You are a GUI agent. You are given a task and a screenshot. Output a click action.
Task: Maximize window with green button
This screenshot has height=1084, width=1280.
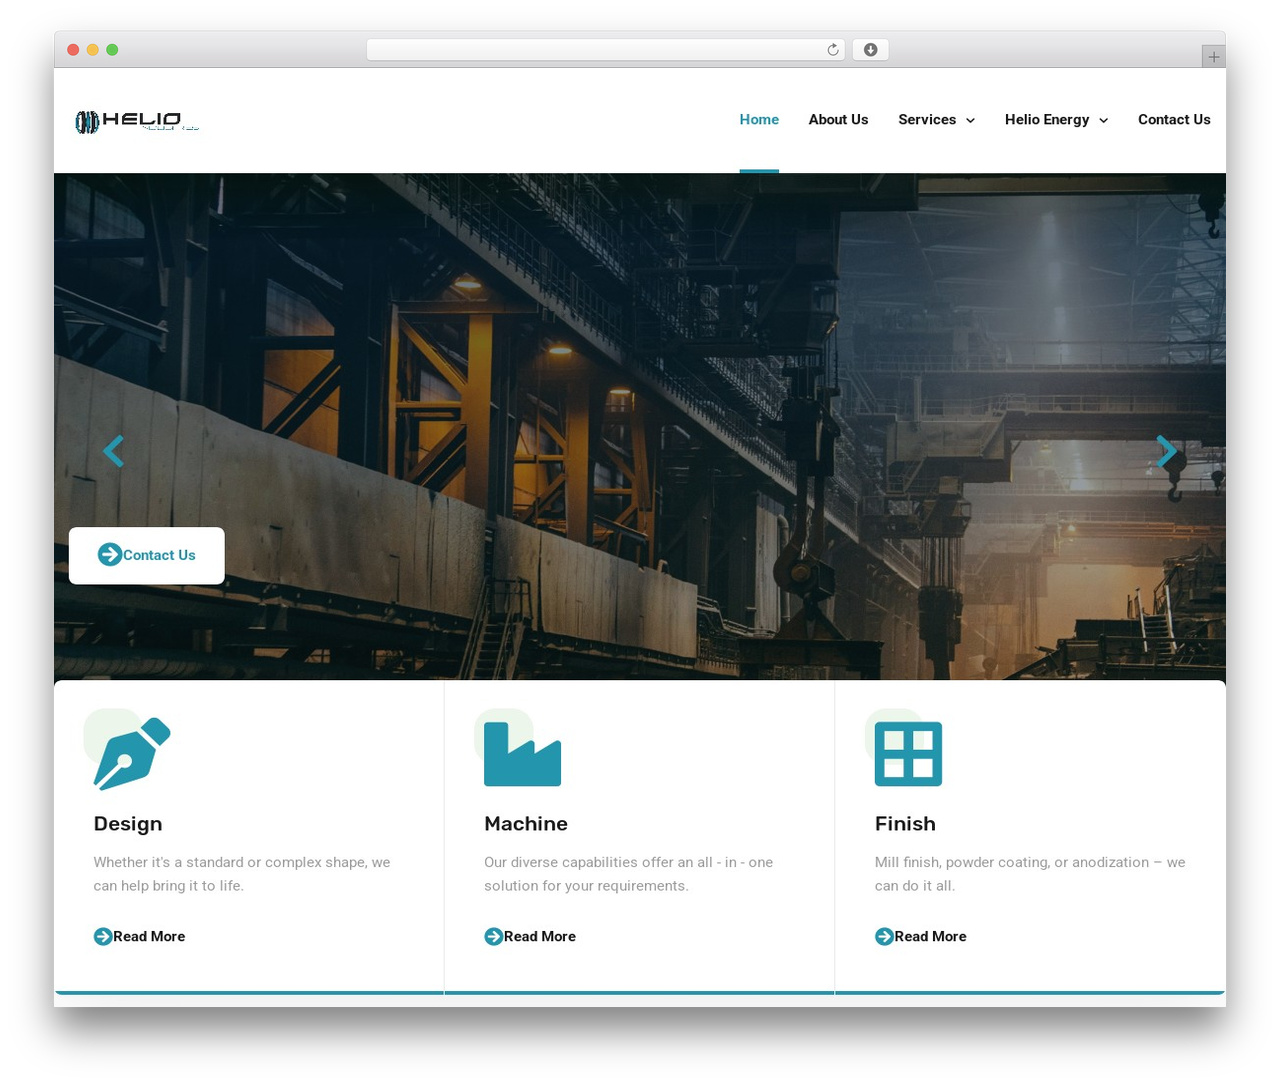pos(112,50)
